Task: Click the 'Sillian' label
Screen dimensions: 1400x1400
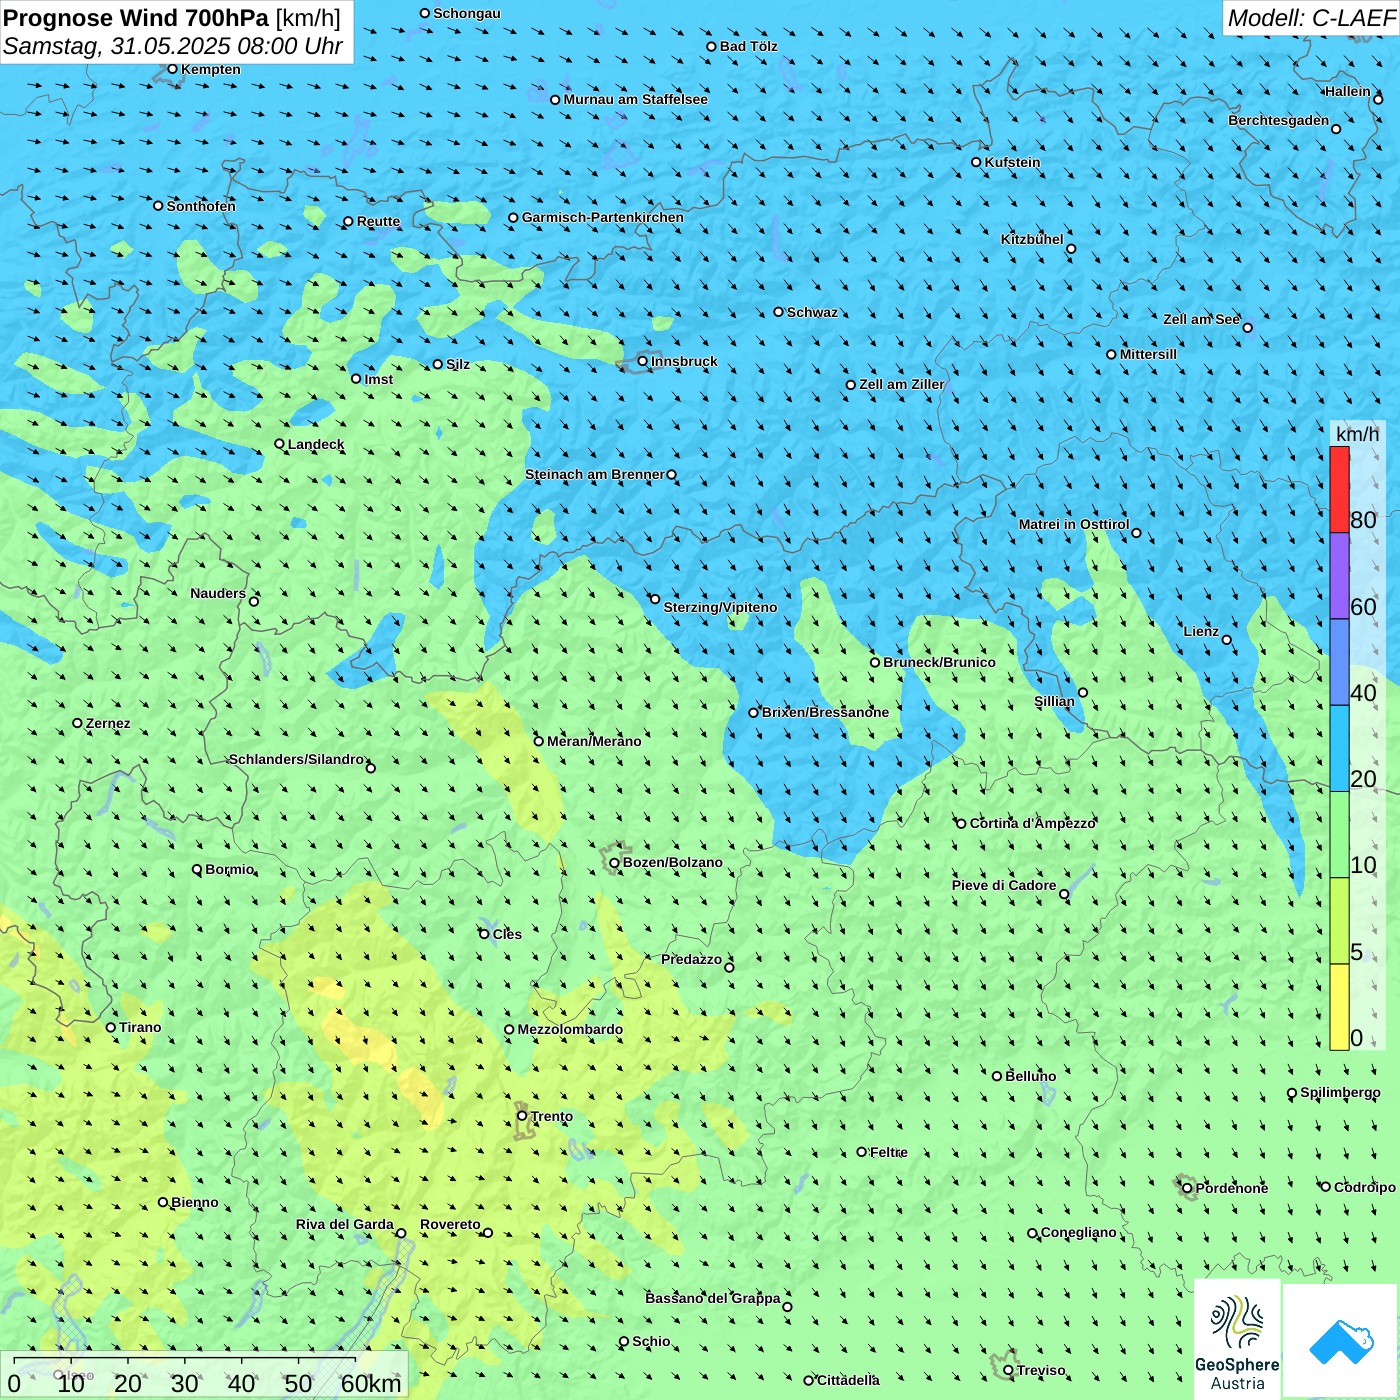Action: pos(1054,701)
